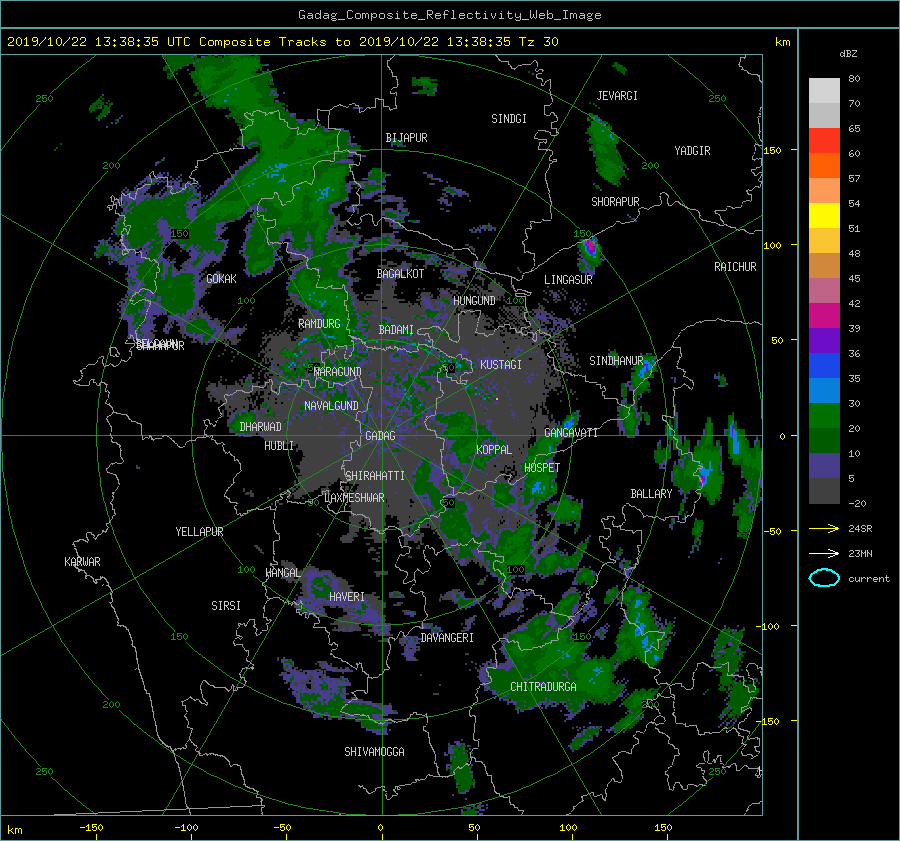Click the GADAG radar center label
Viewport: 900px width, 841px height.
click(x=380, y=436)
